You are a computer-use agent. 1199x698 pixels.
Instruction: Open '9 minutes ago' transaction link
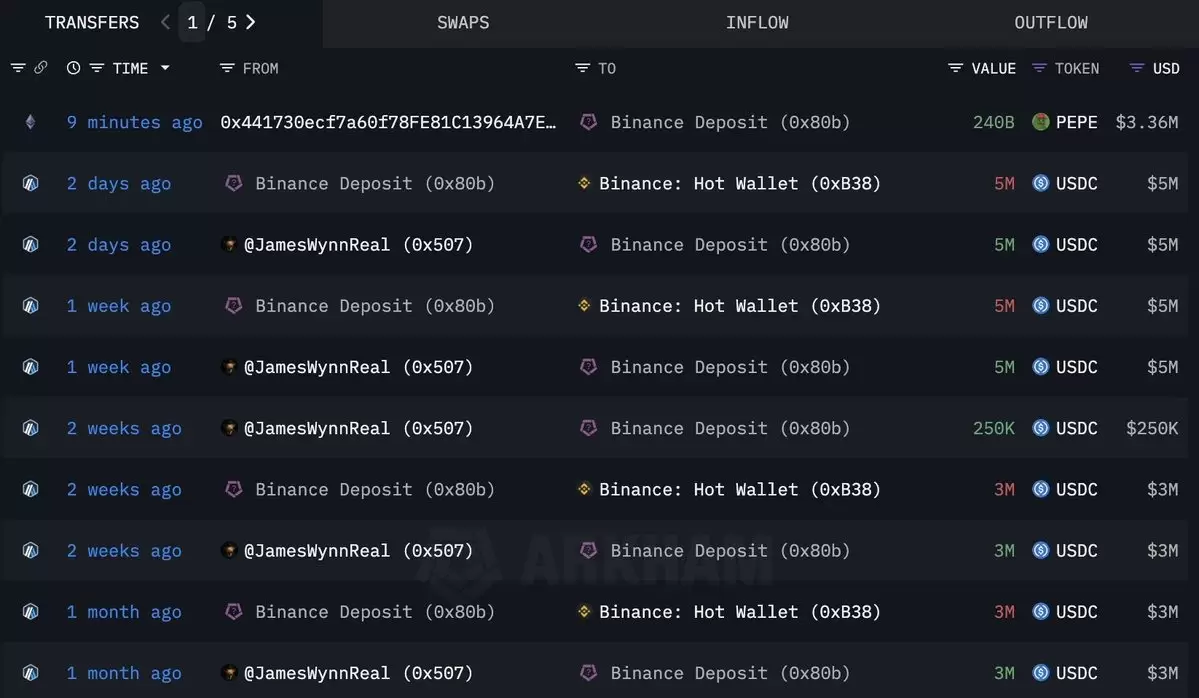click(134, 122)
